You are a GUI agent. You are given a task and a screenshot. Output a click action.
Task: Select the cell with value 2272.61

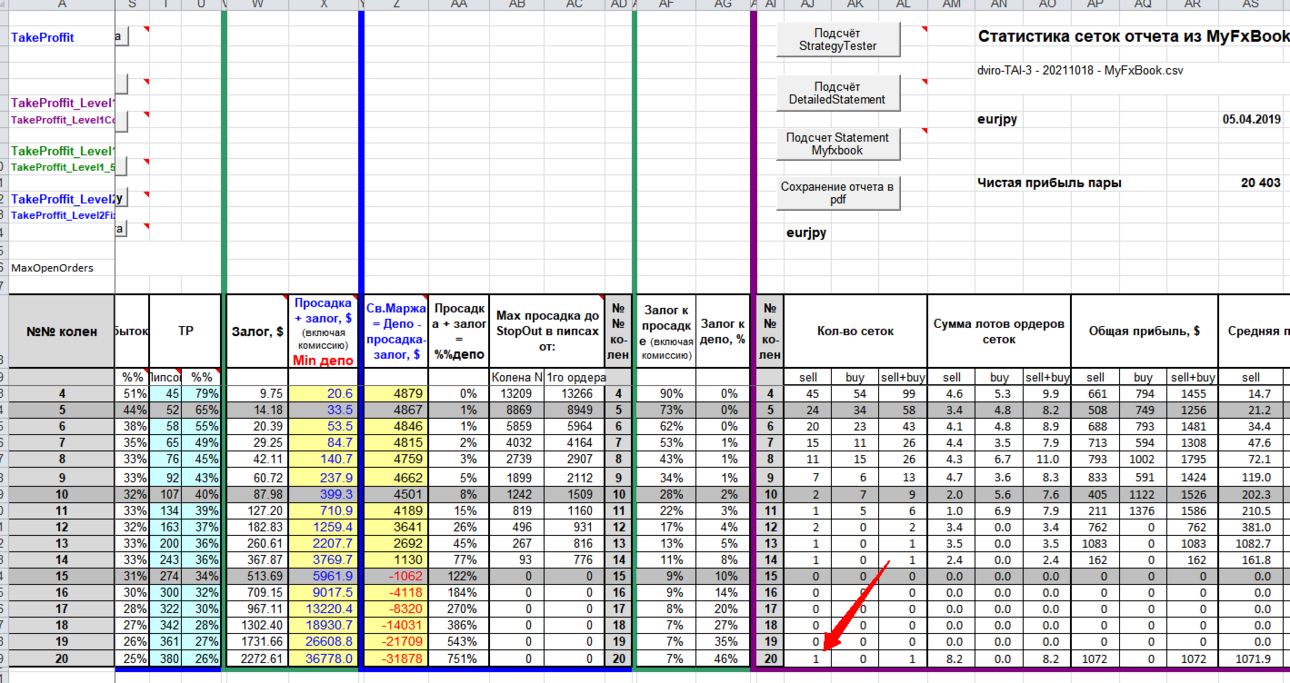point(258,659)
